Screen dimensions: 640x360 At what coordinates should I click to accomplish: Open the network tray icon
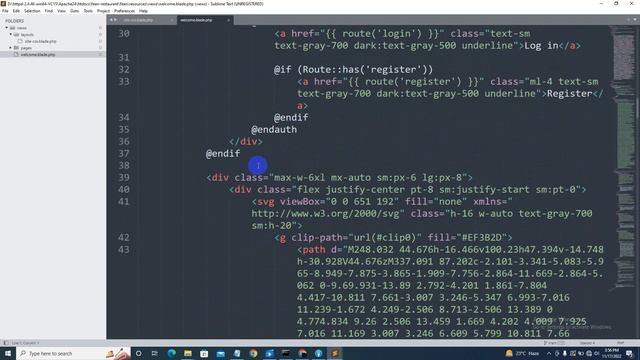tap(589, 353)
